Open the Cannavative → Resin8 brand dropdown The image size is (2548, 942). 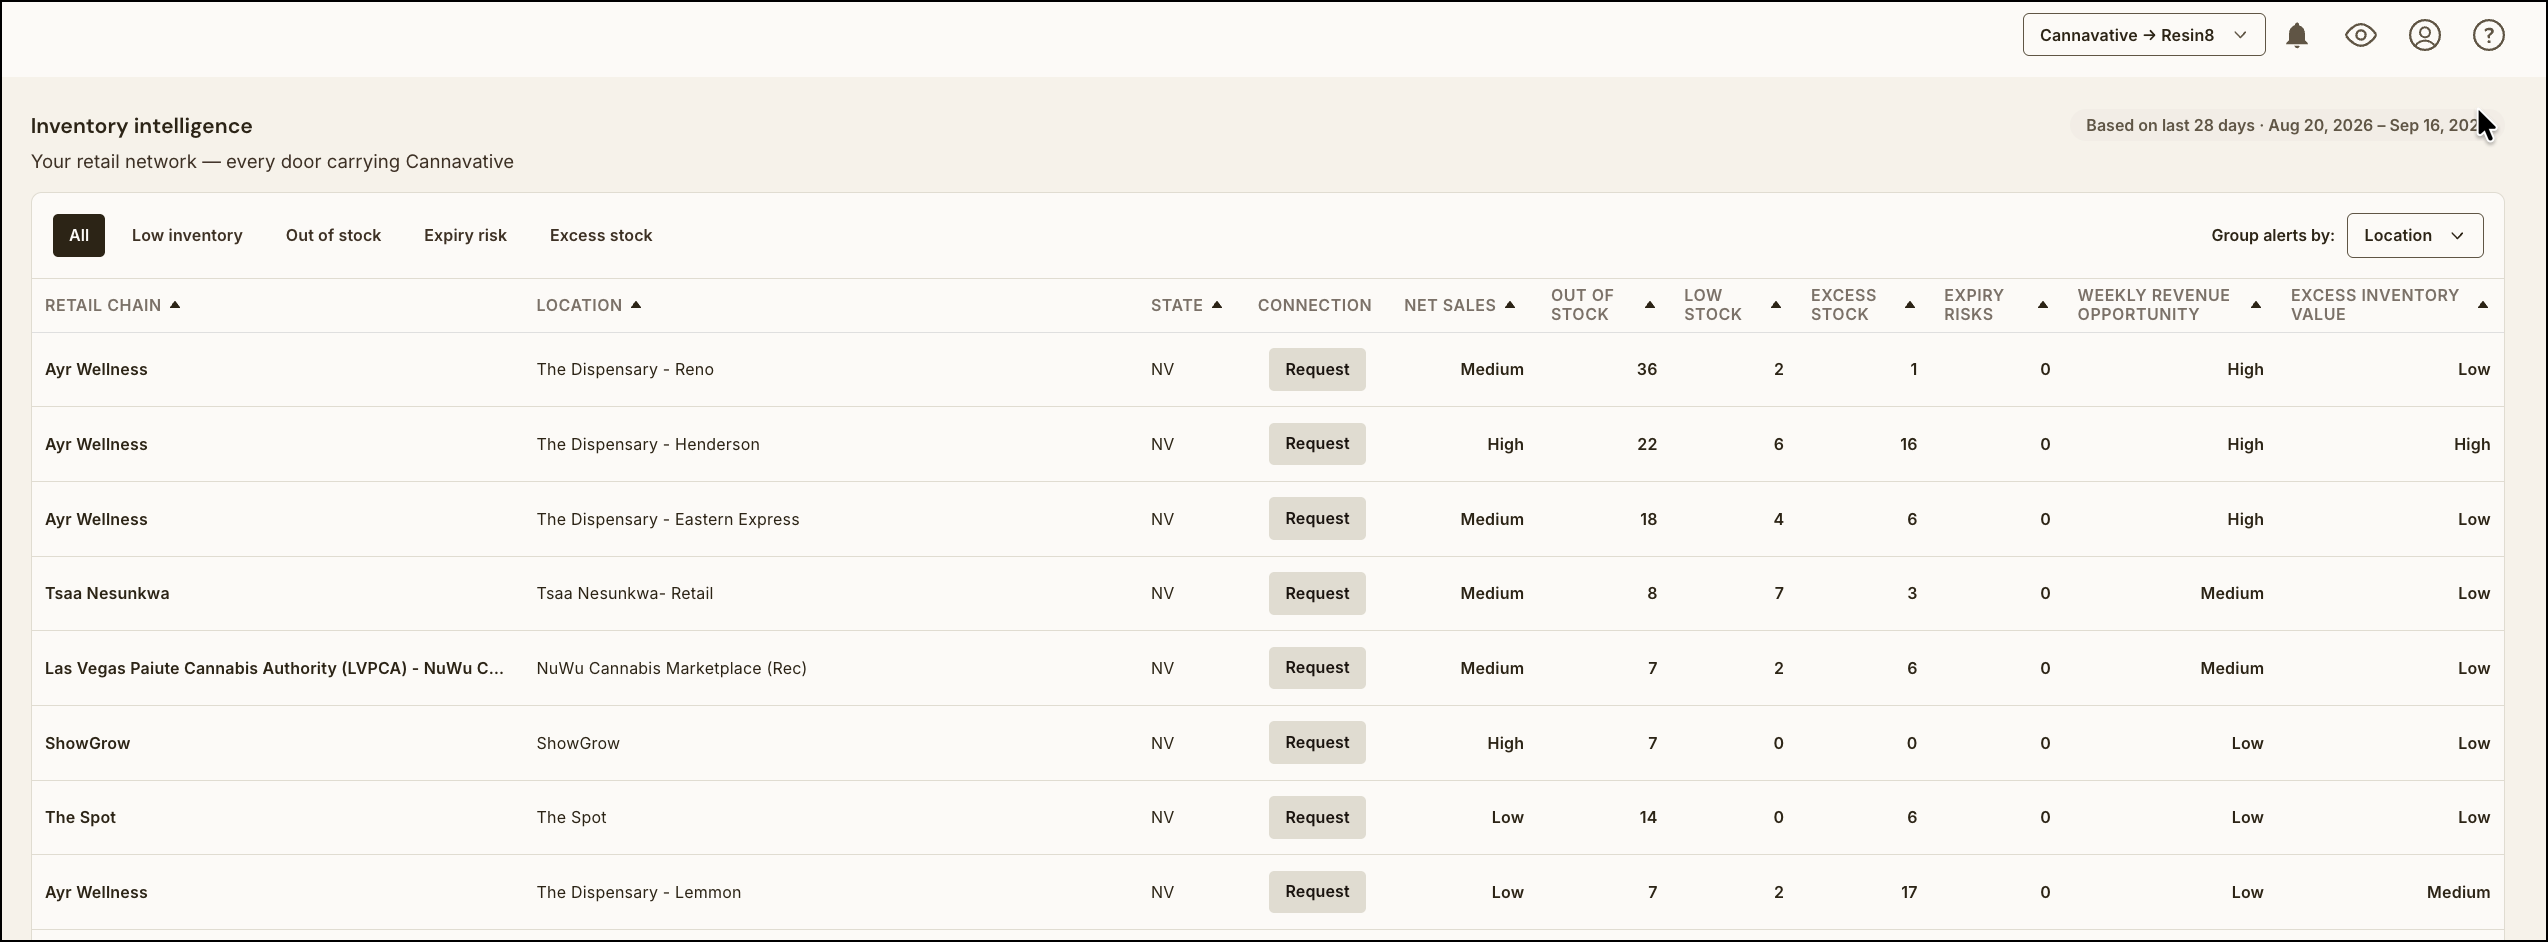tap(2144, 35)
